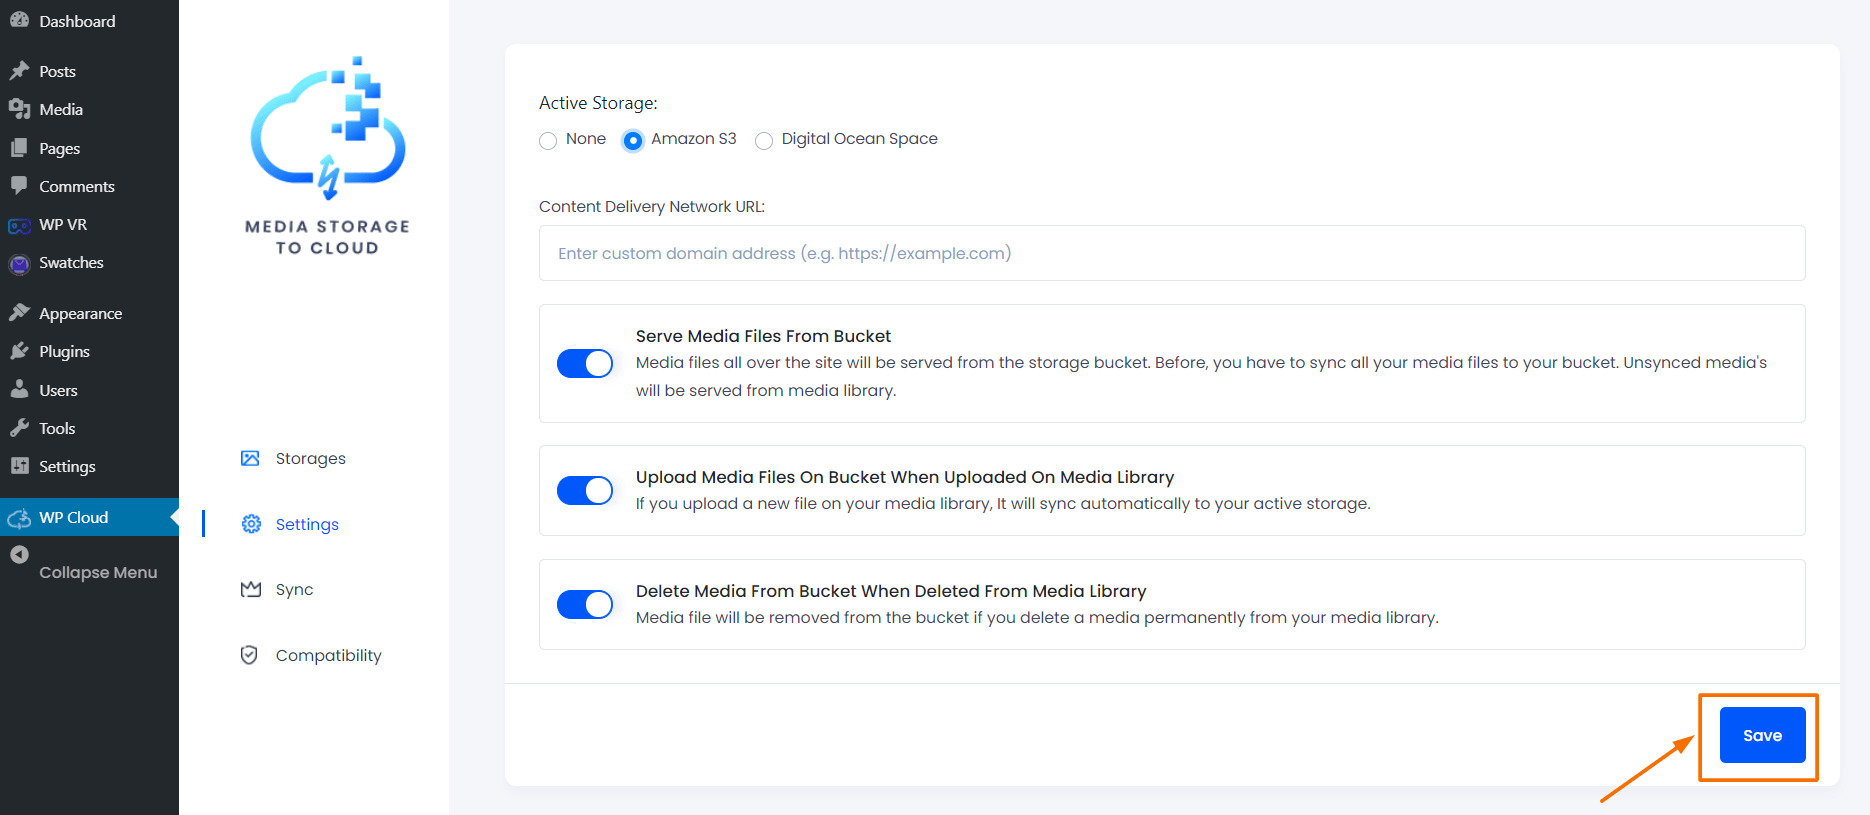Click the Sync icon in plugin sidebar
Viewport: 1870px width, 815px height.
coord(251,589)
